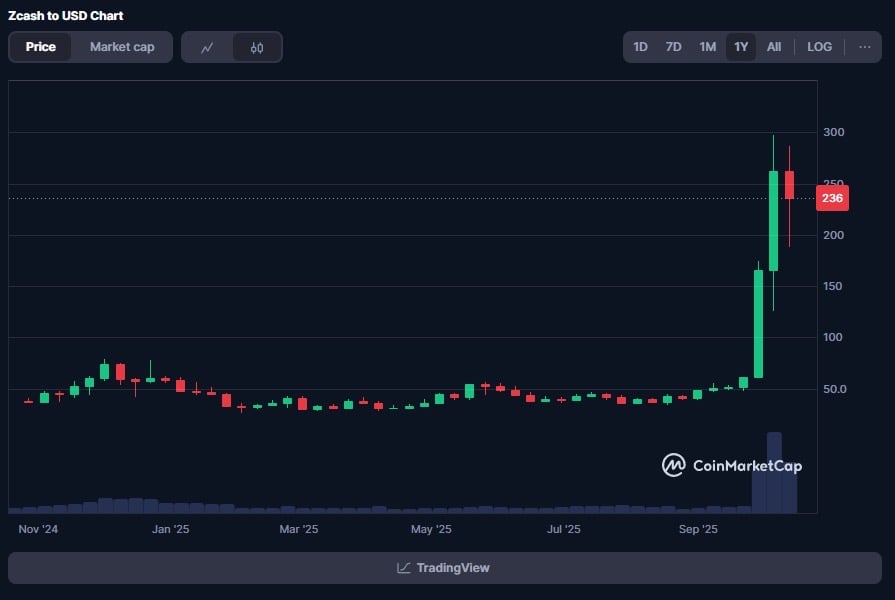Click the 300 price axis label
The height and width of the screenshot is (600, 895).
point(833,132)
